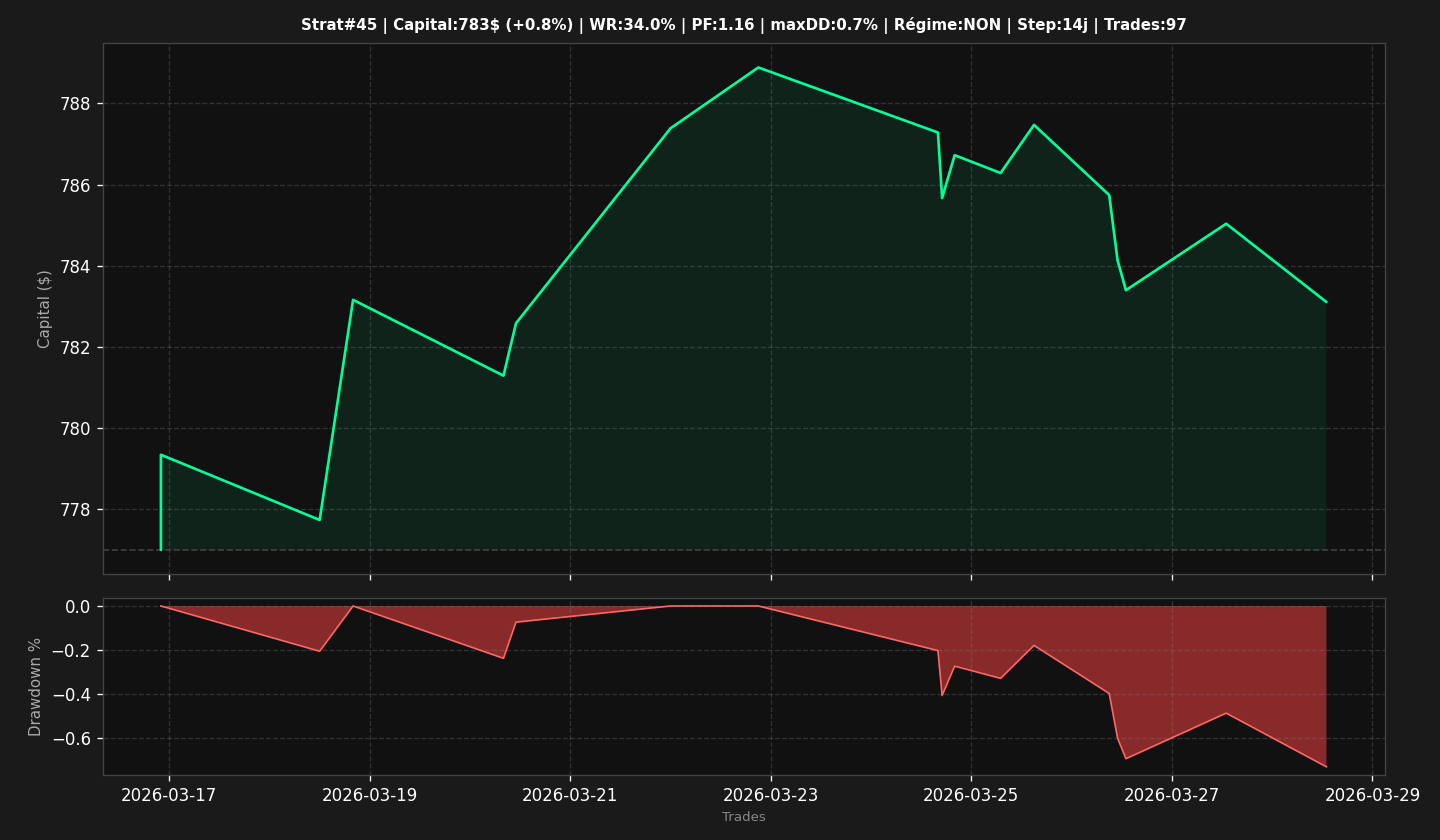The width and height of the screenshot is (1440, 840).
Task: Select the 784 capital axis tick
Action: [x=76, y=267]
